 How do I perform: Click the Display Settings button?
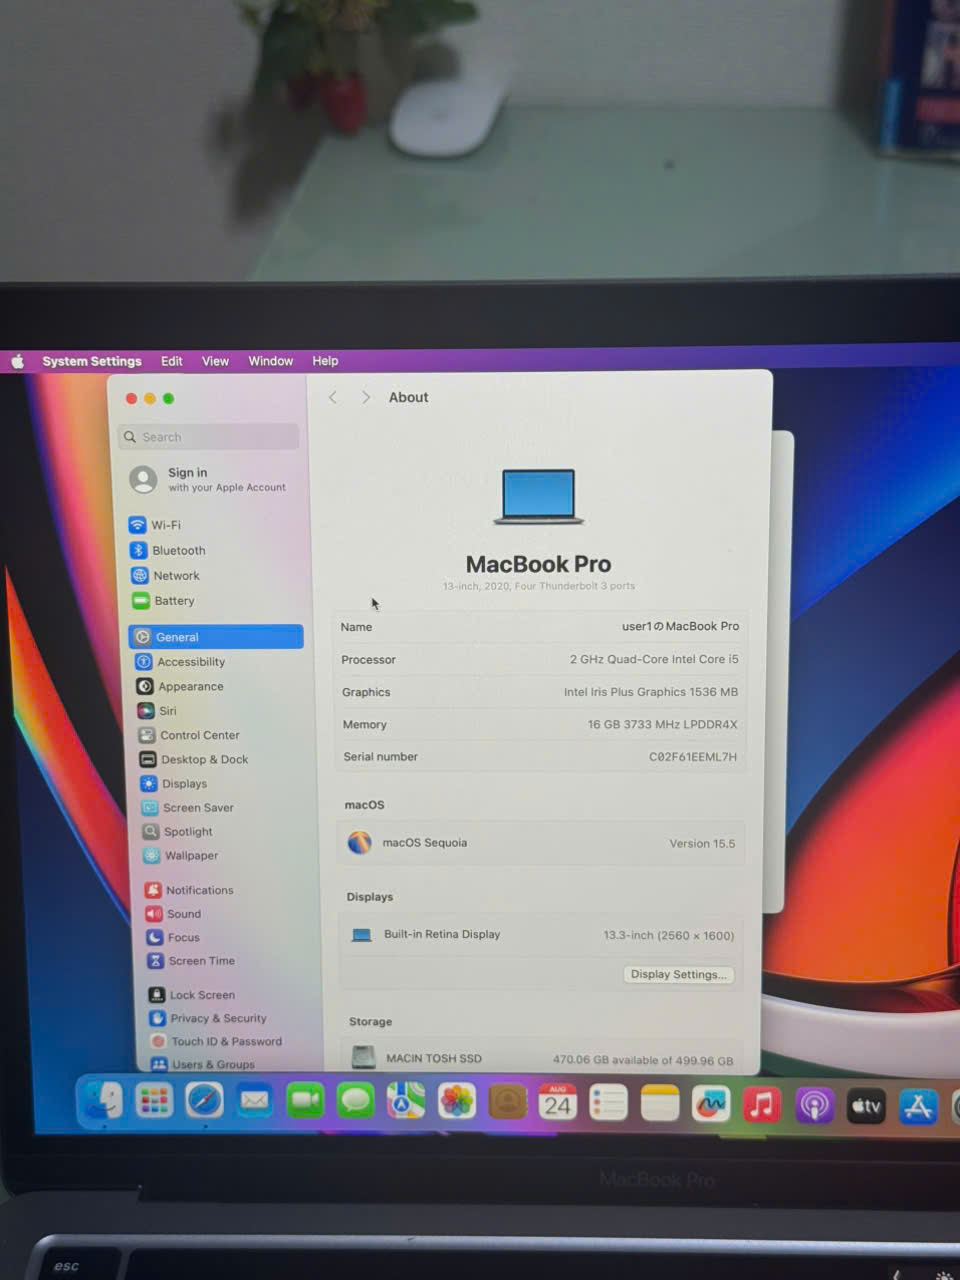point(679,974)
